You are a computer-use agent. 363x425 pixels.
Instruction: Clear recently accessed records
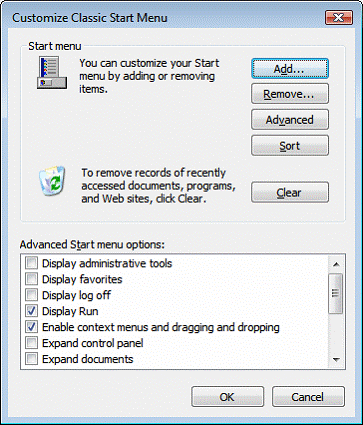pos(290,192)
